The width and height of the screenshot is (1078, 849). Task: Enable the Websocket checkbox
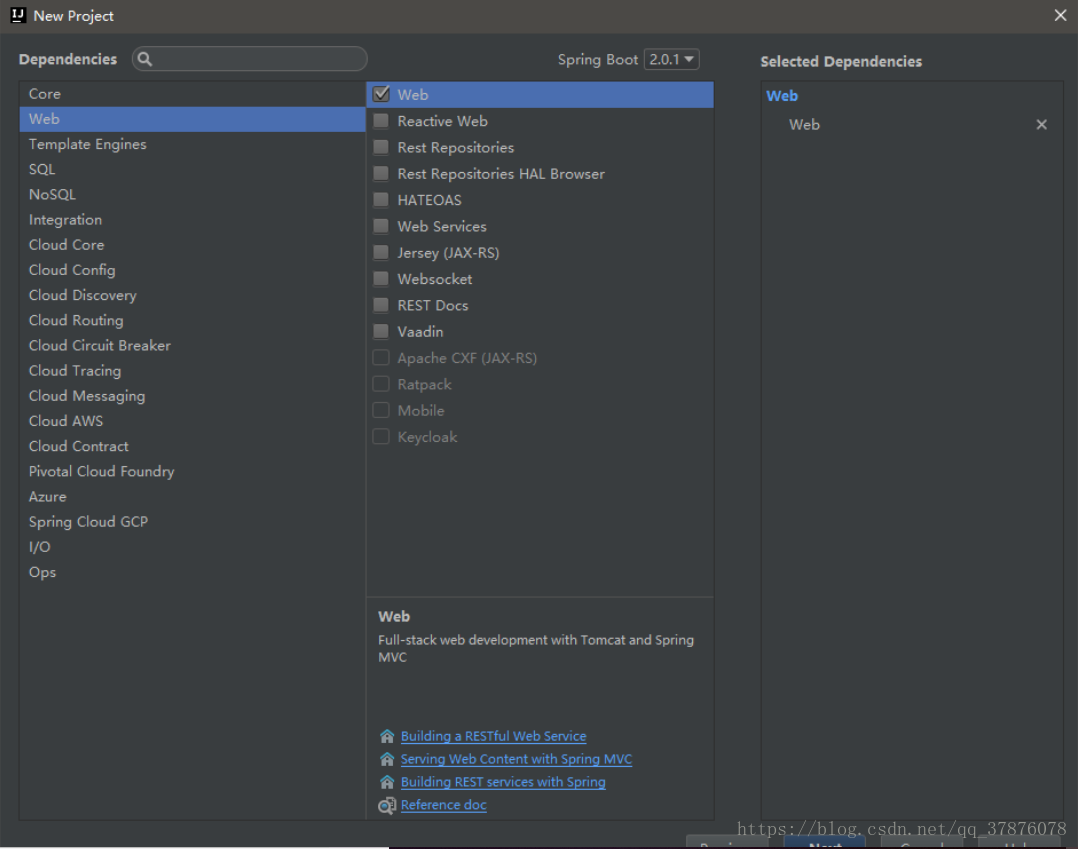coord(381,279)
